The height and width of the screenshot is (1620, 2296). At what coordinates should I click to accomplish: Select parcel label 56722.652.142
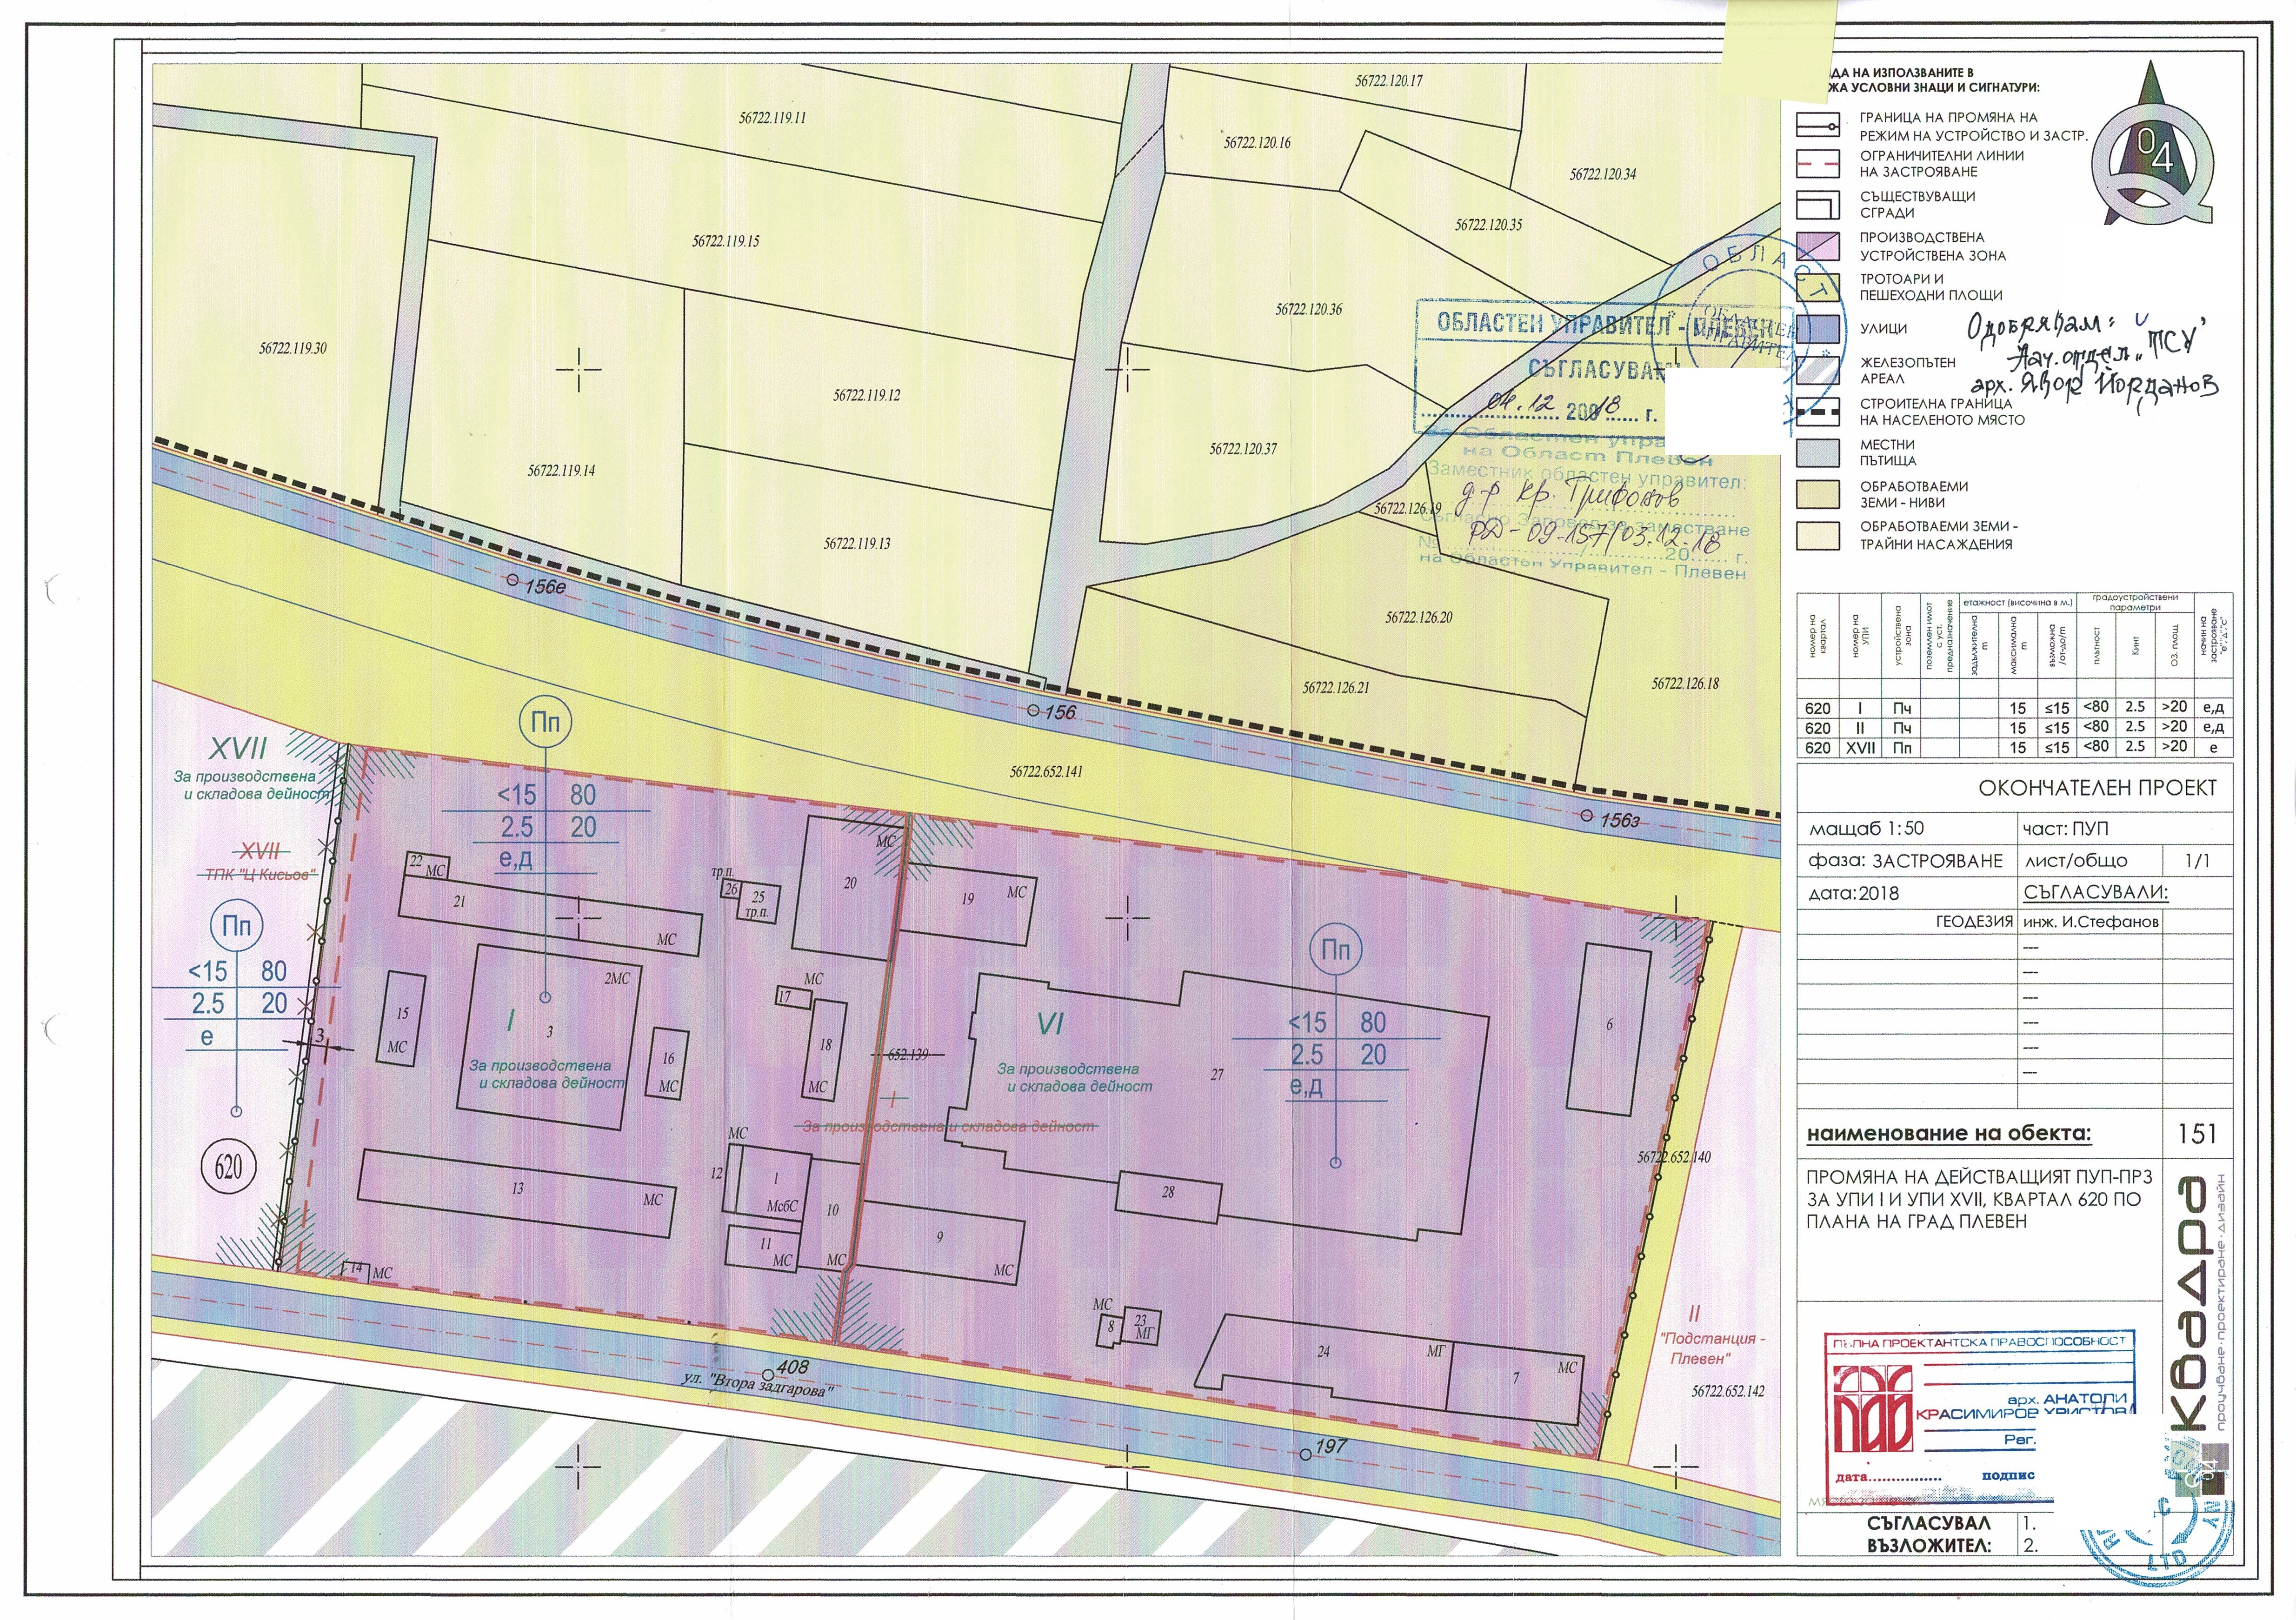click(1729, 1392)
